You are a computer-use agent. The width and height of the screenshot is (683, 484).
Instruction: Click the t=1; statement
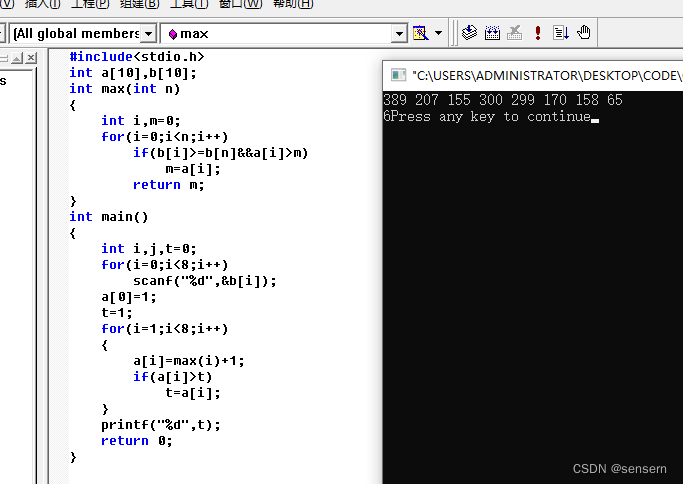coord(117,312)
